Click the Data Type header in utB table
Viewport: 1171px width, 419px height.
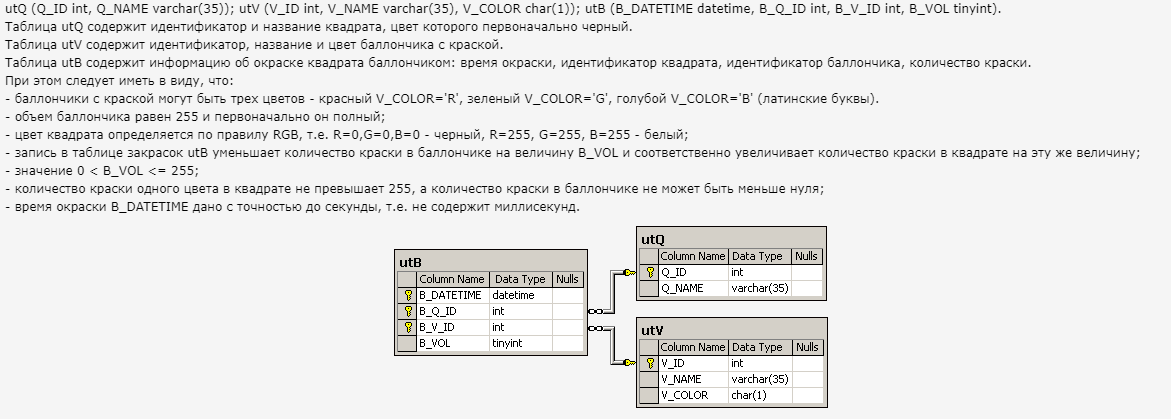pos(520,279)
